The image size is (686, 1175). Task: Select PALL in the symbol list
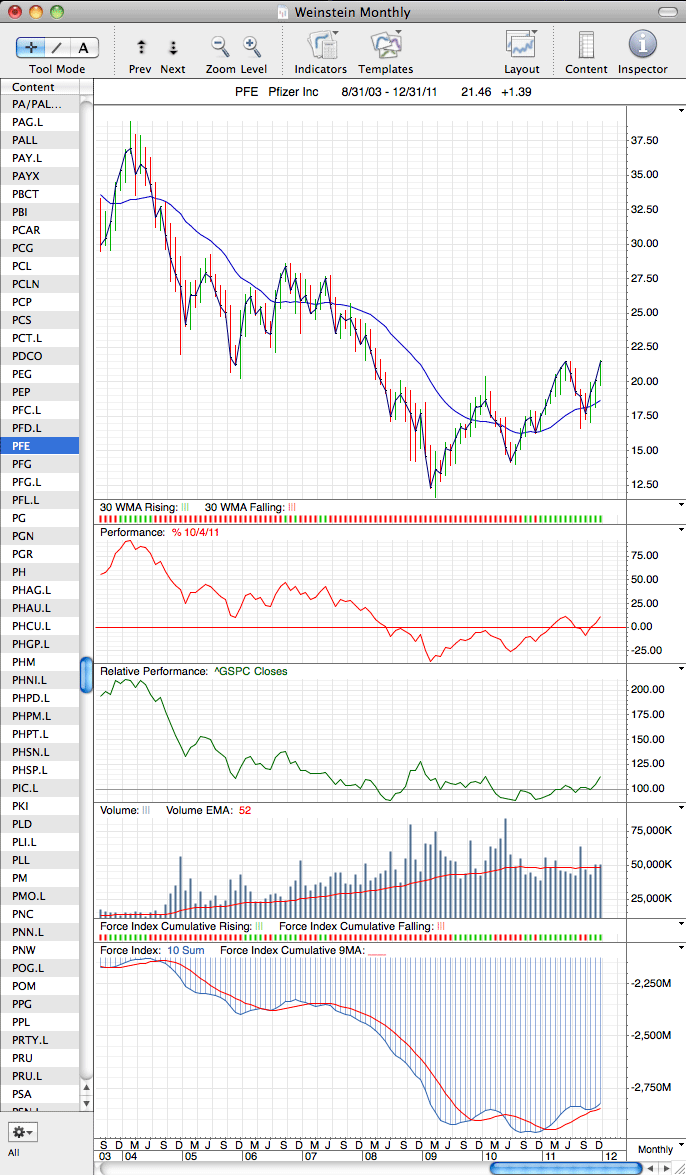point(40,139)
